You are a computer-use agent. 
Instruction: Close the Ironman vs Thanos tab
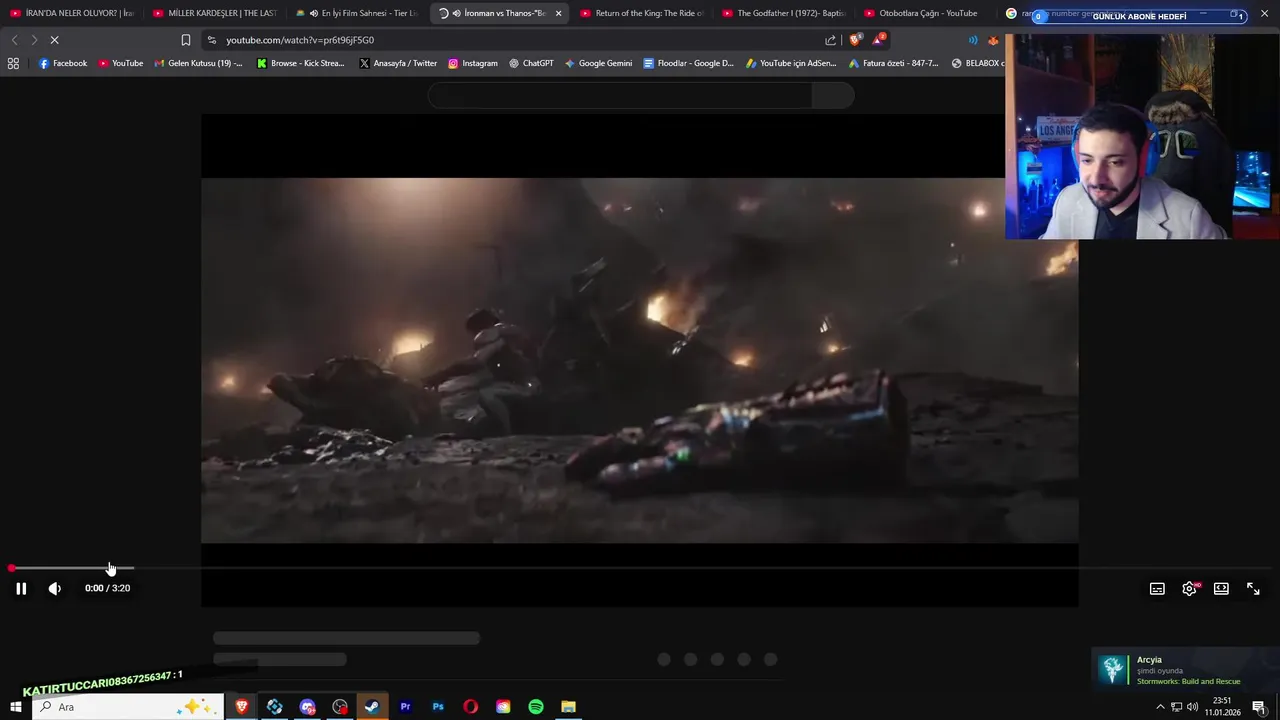tap(558, 13)
